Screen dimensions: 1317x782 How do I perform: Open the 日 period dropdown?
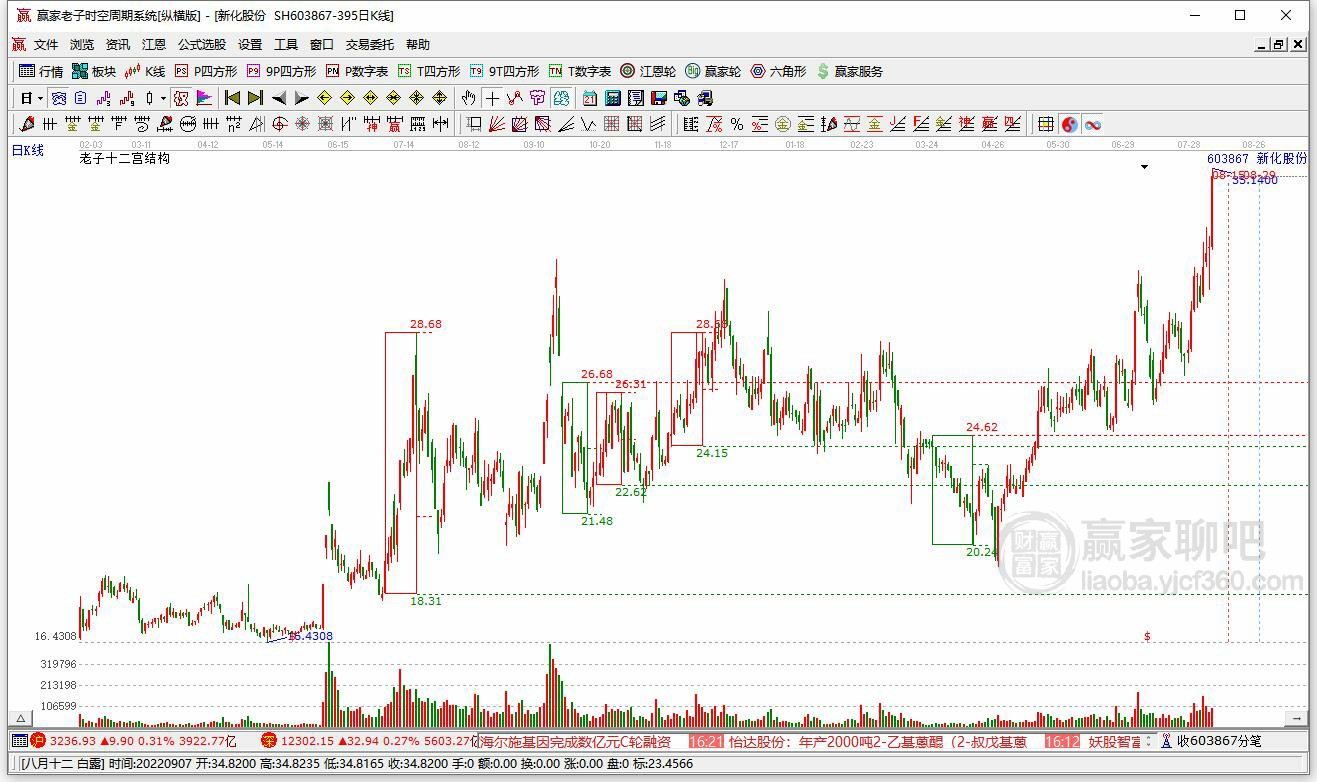(32, 98)
